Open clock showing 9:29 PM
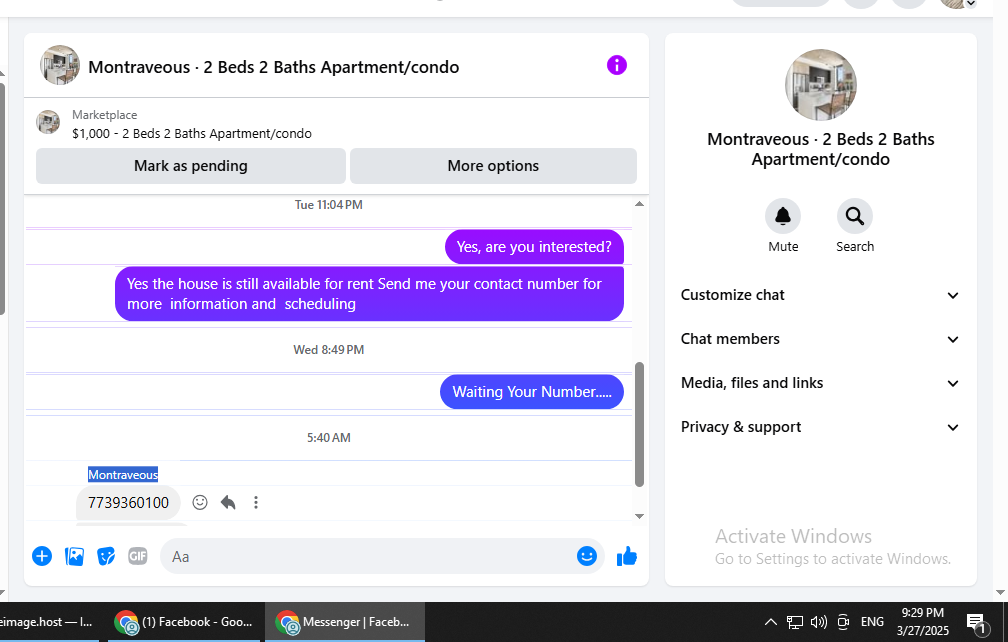1008x642 pixels. 922,621
